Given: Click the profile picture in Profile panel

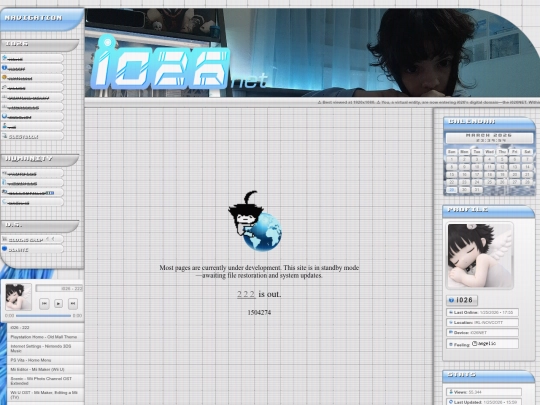Looking at the screenshot, I should [x=480, y=256].
